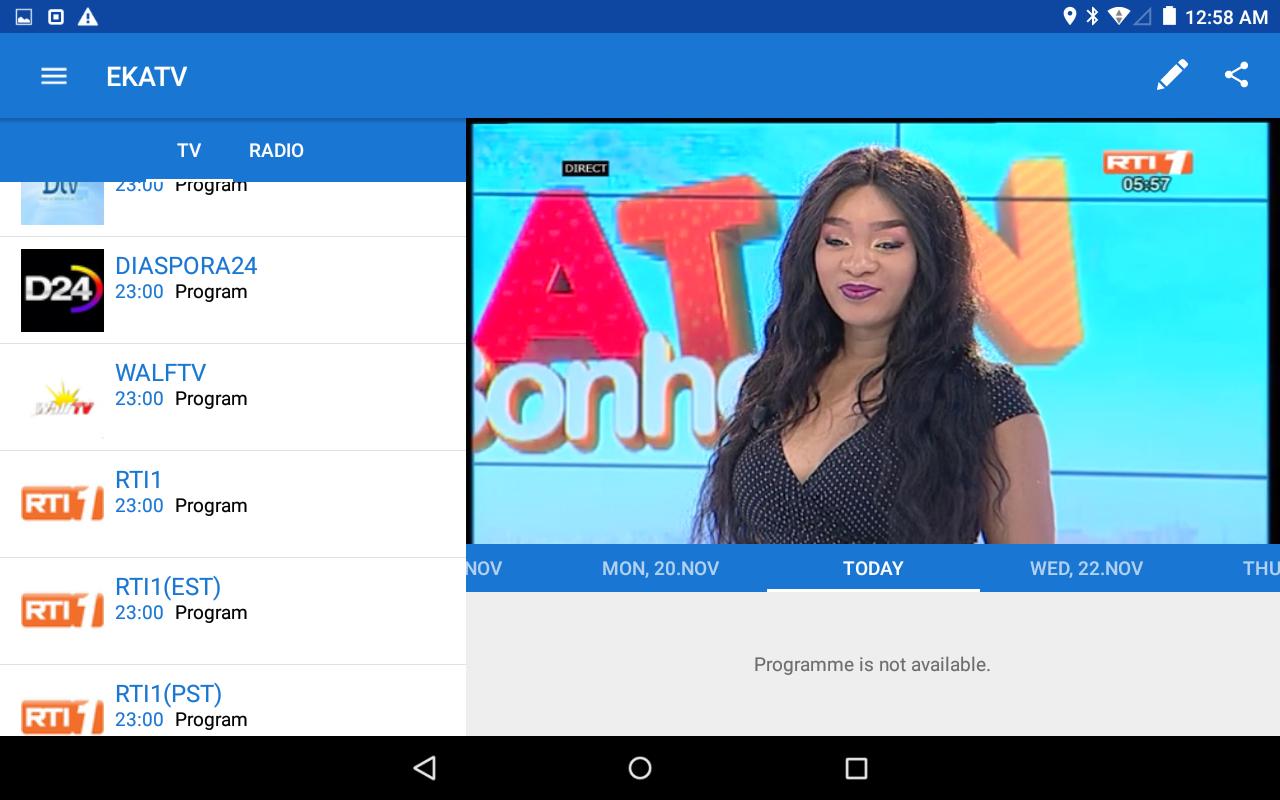Tap the Android home button
The image size is (1280, 800).
tap(640, 768)
